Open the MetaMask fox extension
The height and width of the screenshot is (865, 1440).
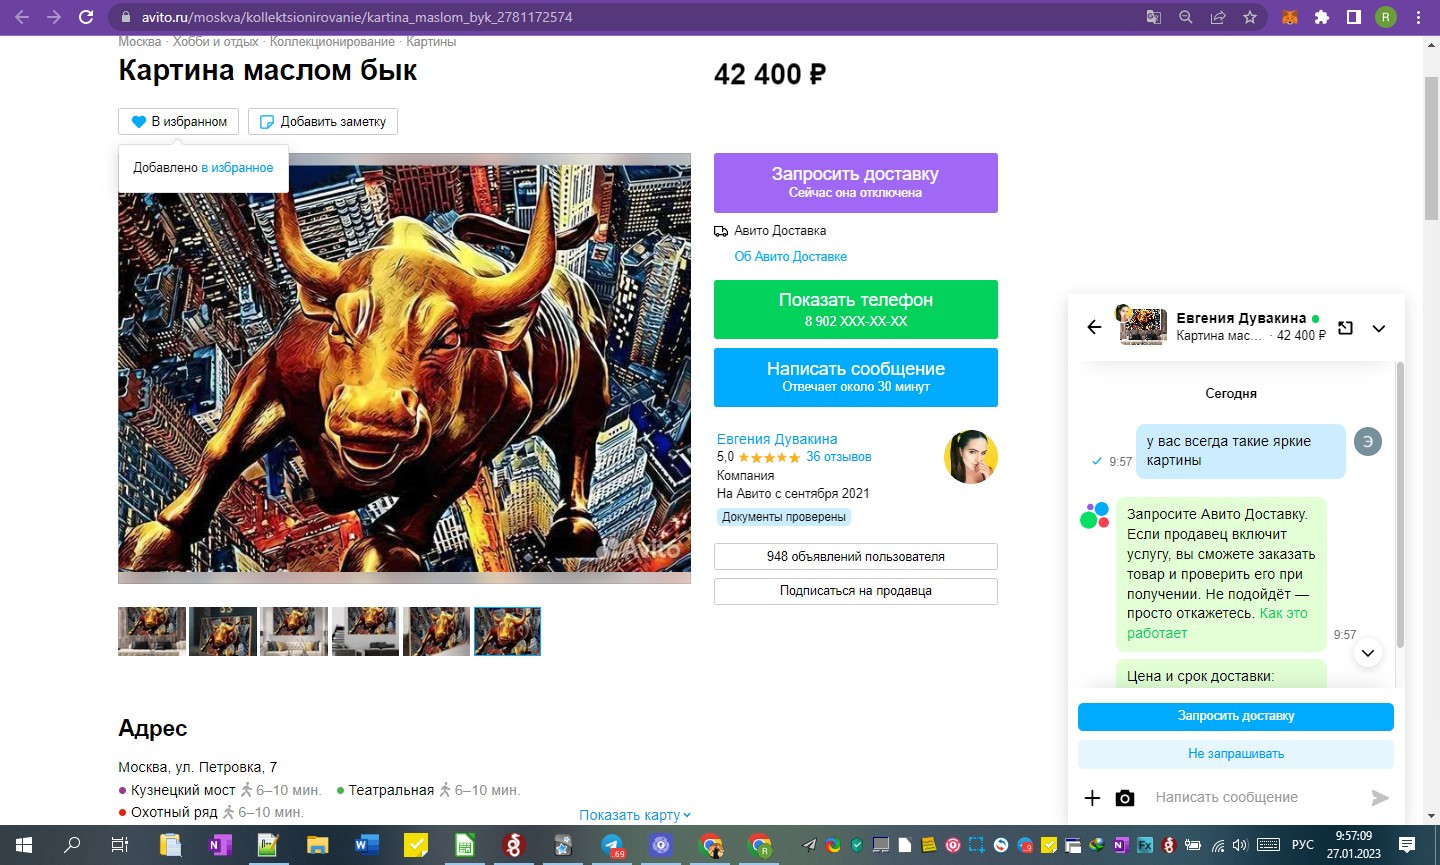click(x=1290, y=17)
